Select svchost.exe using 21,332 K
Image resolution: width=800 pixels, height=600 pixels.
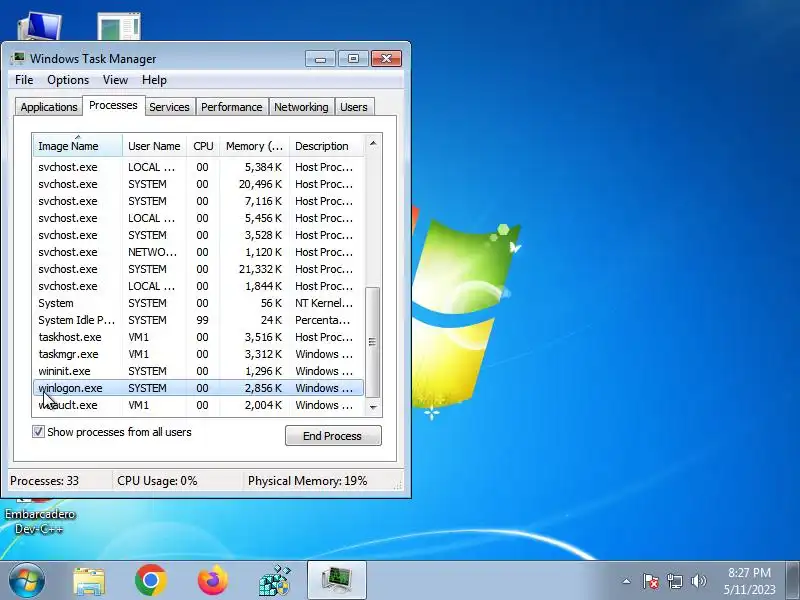[198, 269]
